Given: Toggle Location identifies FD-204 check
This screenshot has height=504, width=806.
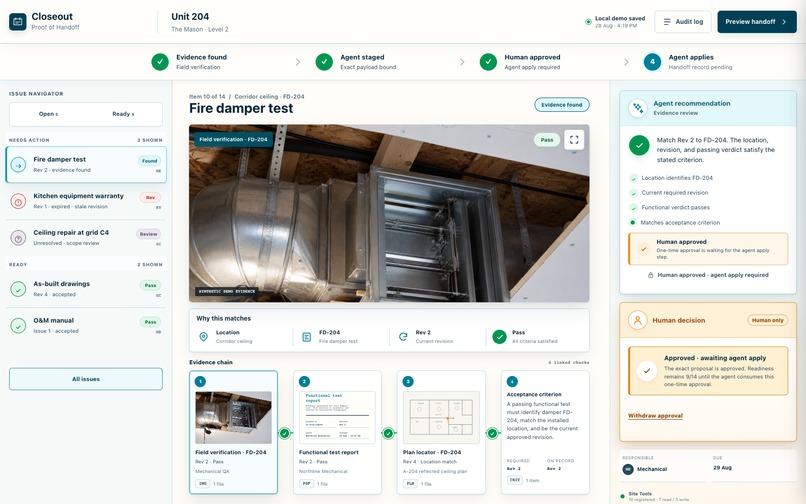Looking at the screenshot, I should (x=633, y=178).
